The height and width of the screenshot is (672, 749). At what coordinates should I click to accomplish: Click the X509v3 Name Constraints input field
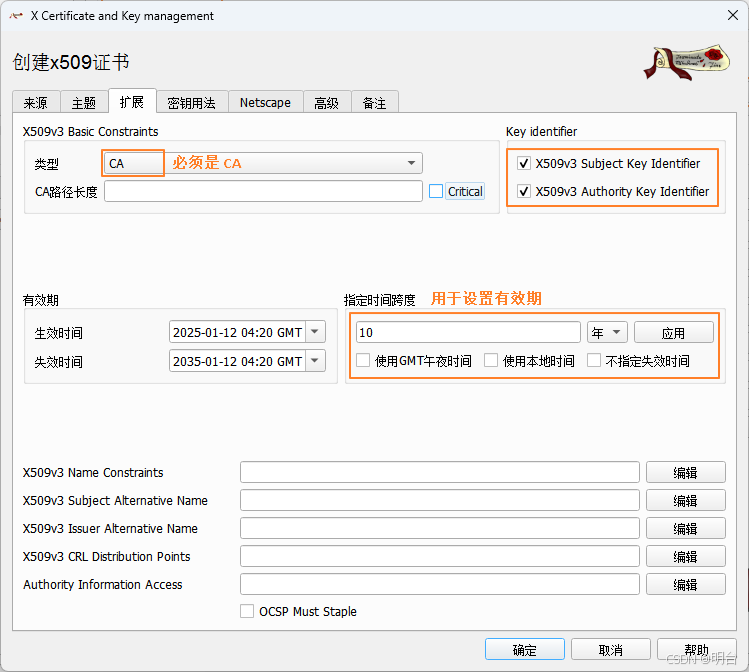(440, 472)
